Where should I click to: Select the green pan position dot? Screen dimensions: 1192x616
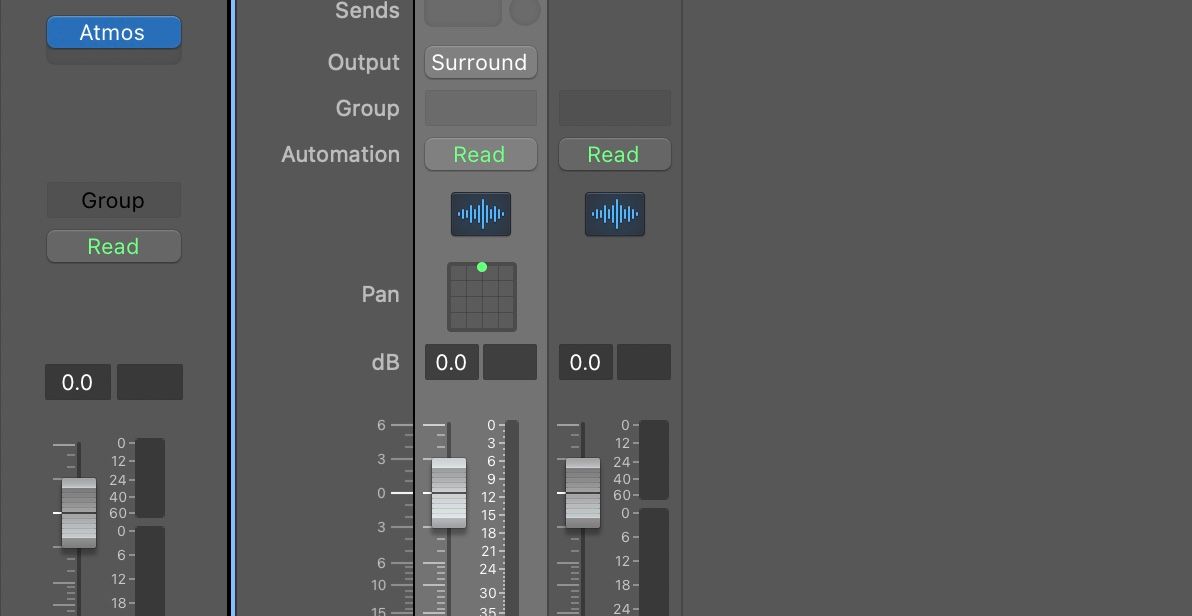coord(481,266)
